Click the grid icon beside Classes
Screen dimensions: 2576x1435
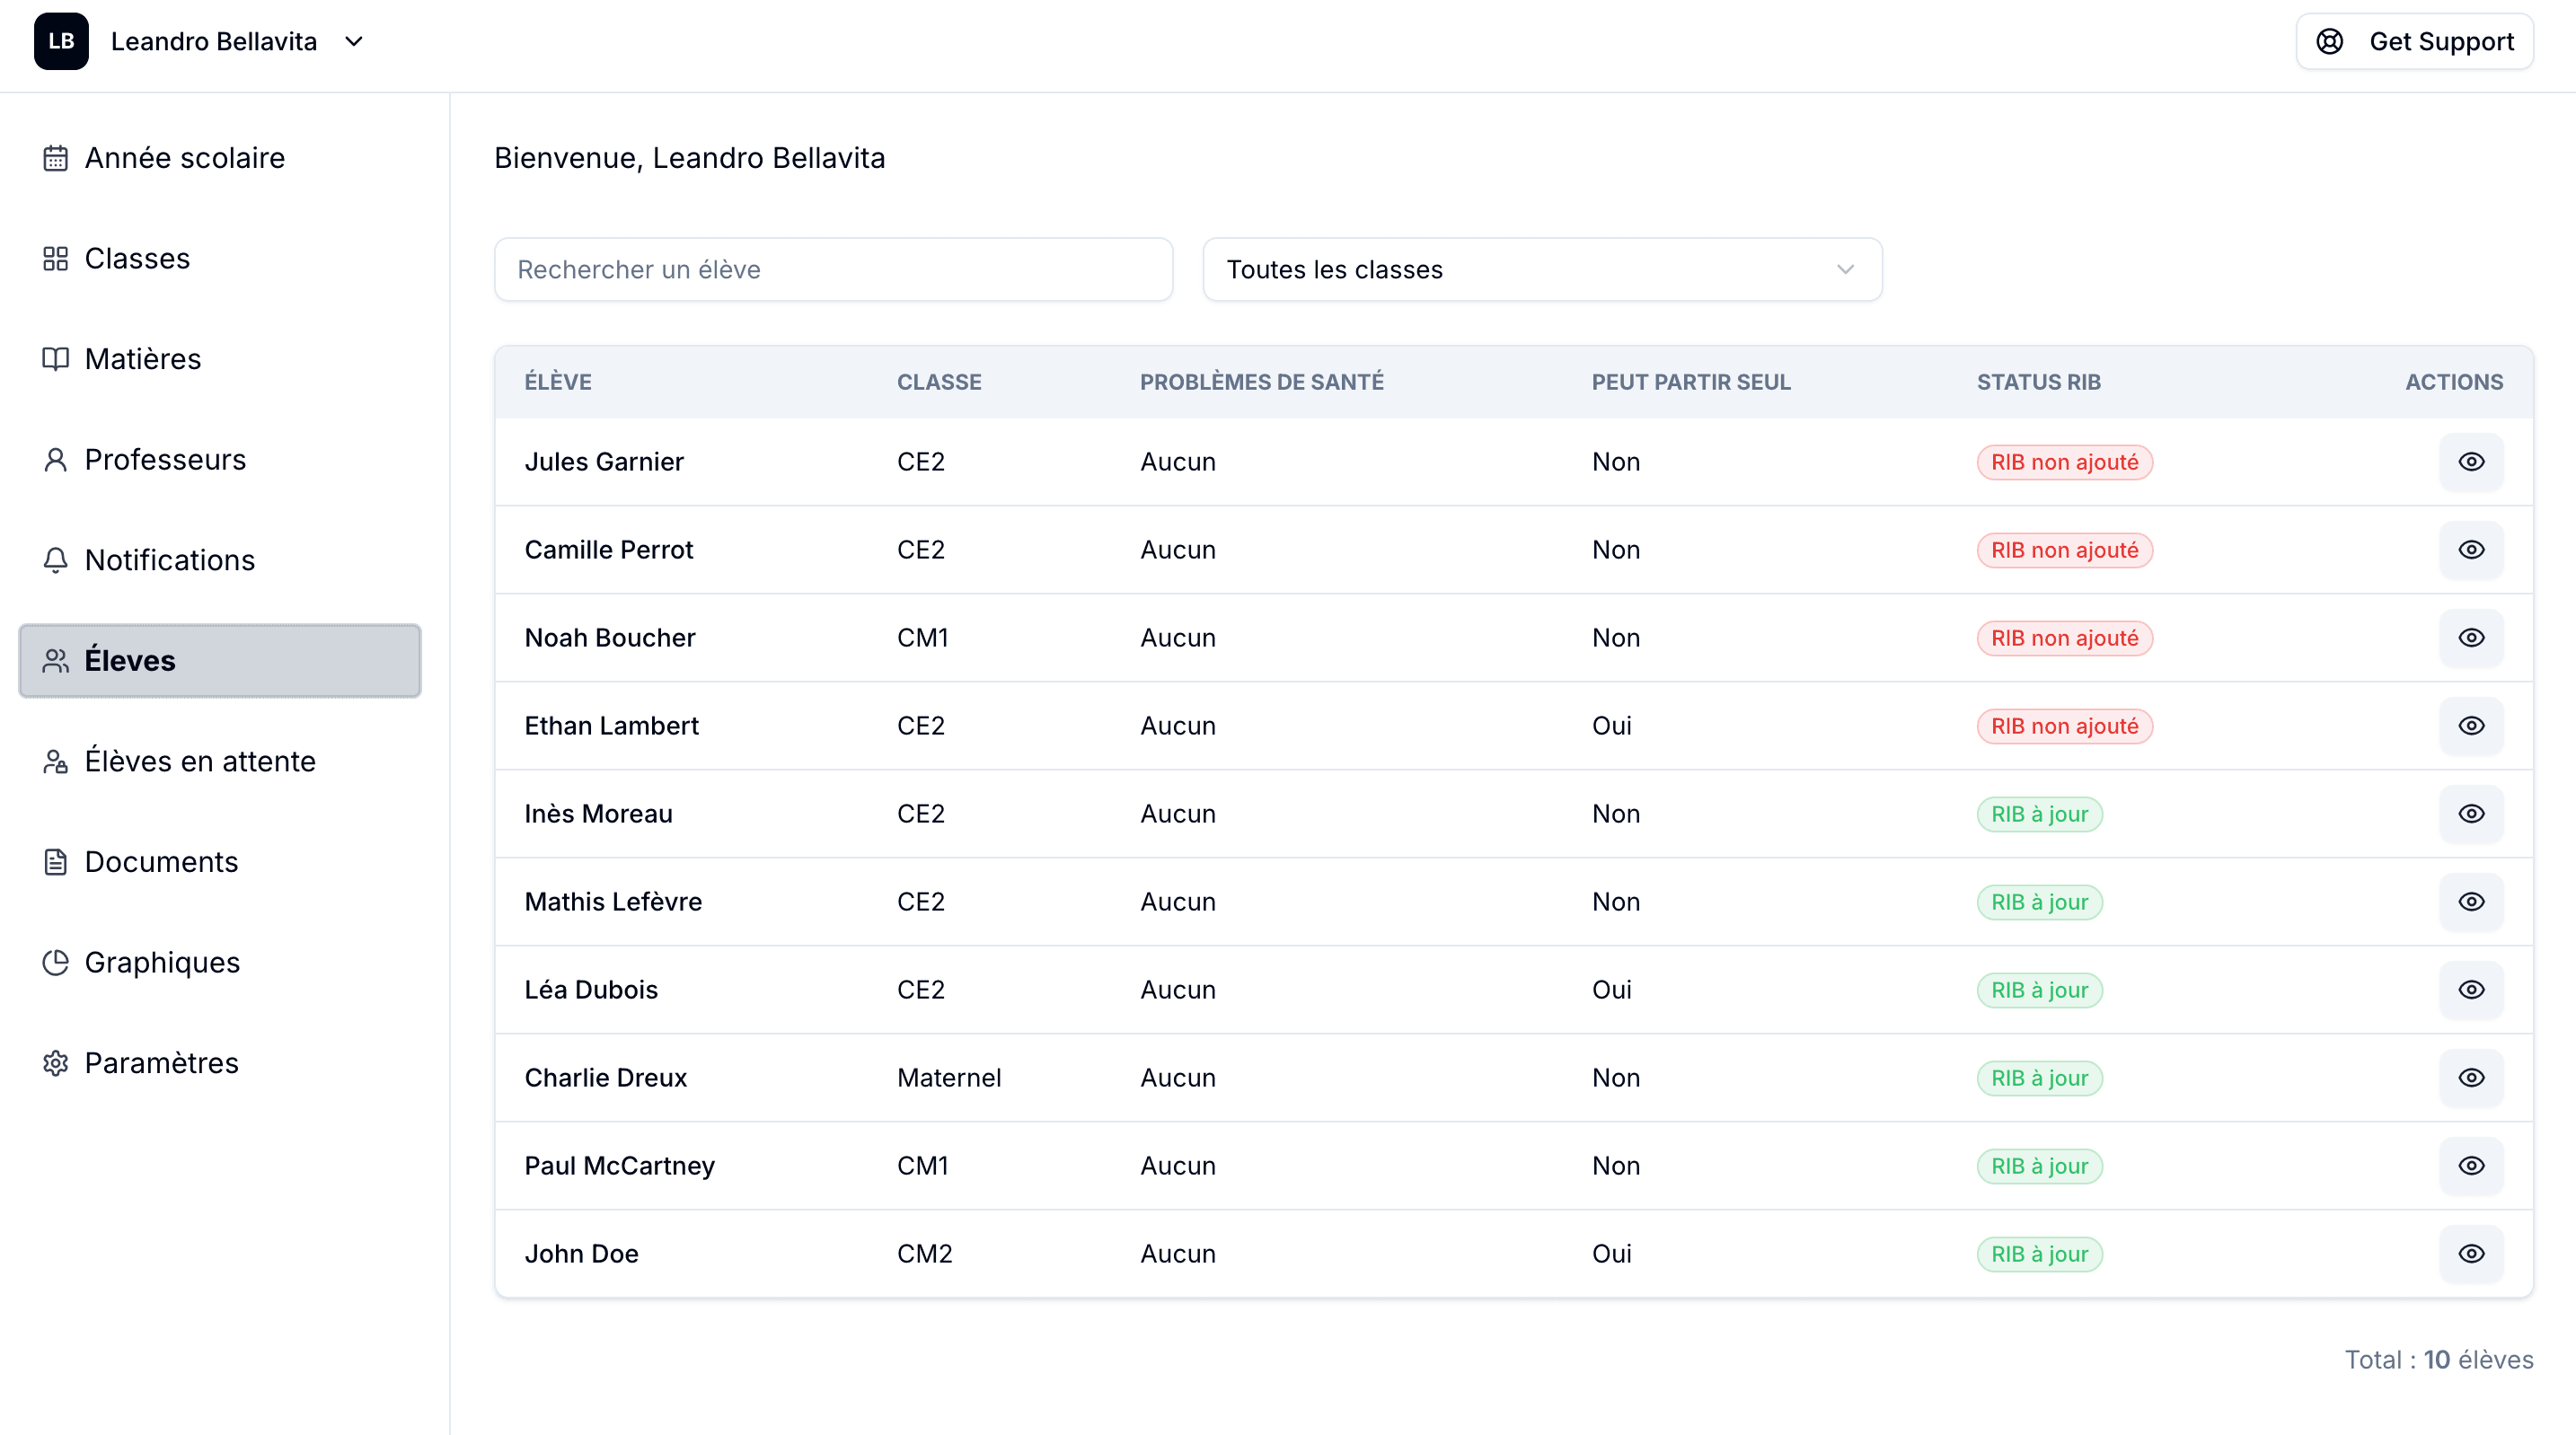pyautogui.click(x=56, y=259)
